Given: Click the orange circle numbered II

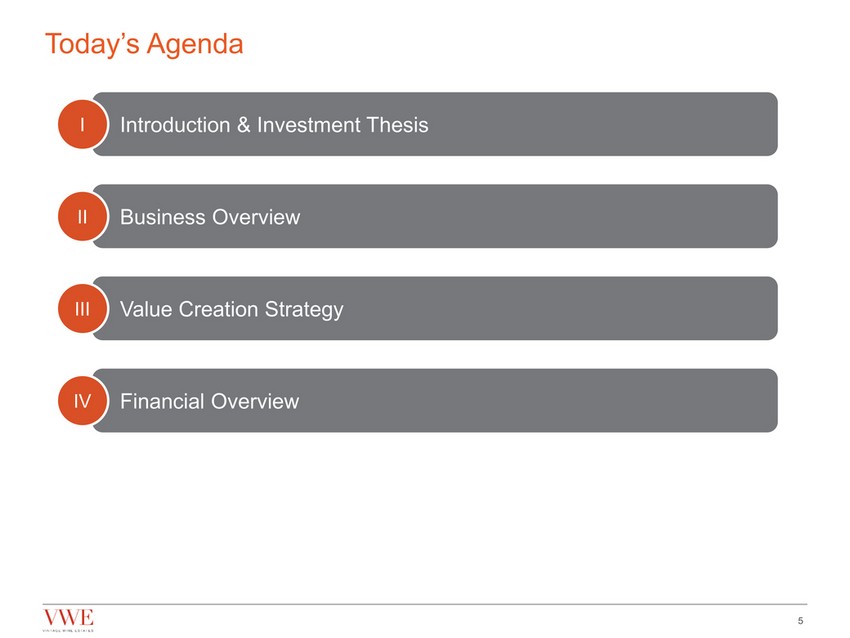Looking at the screenshot, I should [83, 217].
